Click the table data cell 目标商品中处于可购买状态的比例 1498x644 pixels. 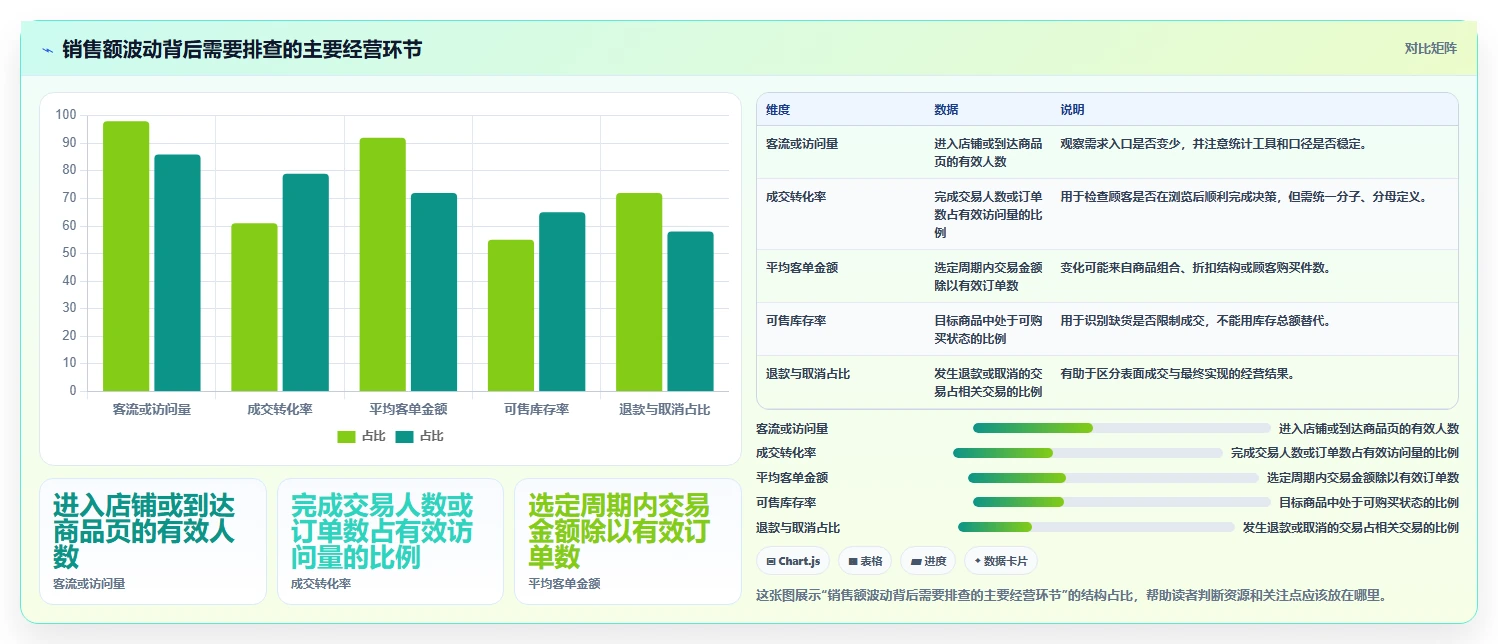[x=989, y=329]
